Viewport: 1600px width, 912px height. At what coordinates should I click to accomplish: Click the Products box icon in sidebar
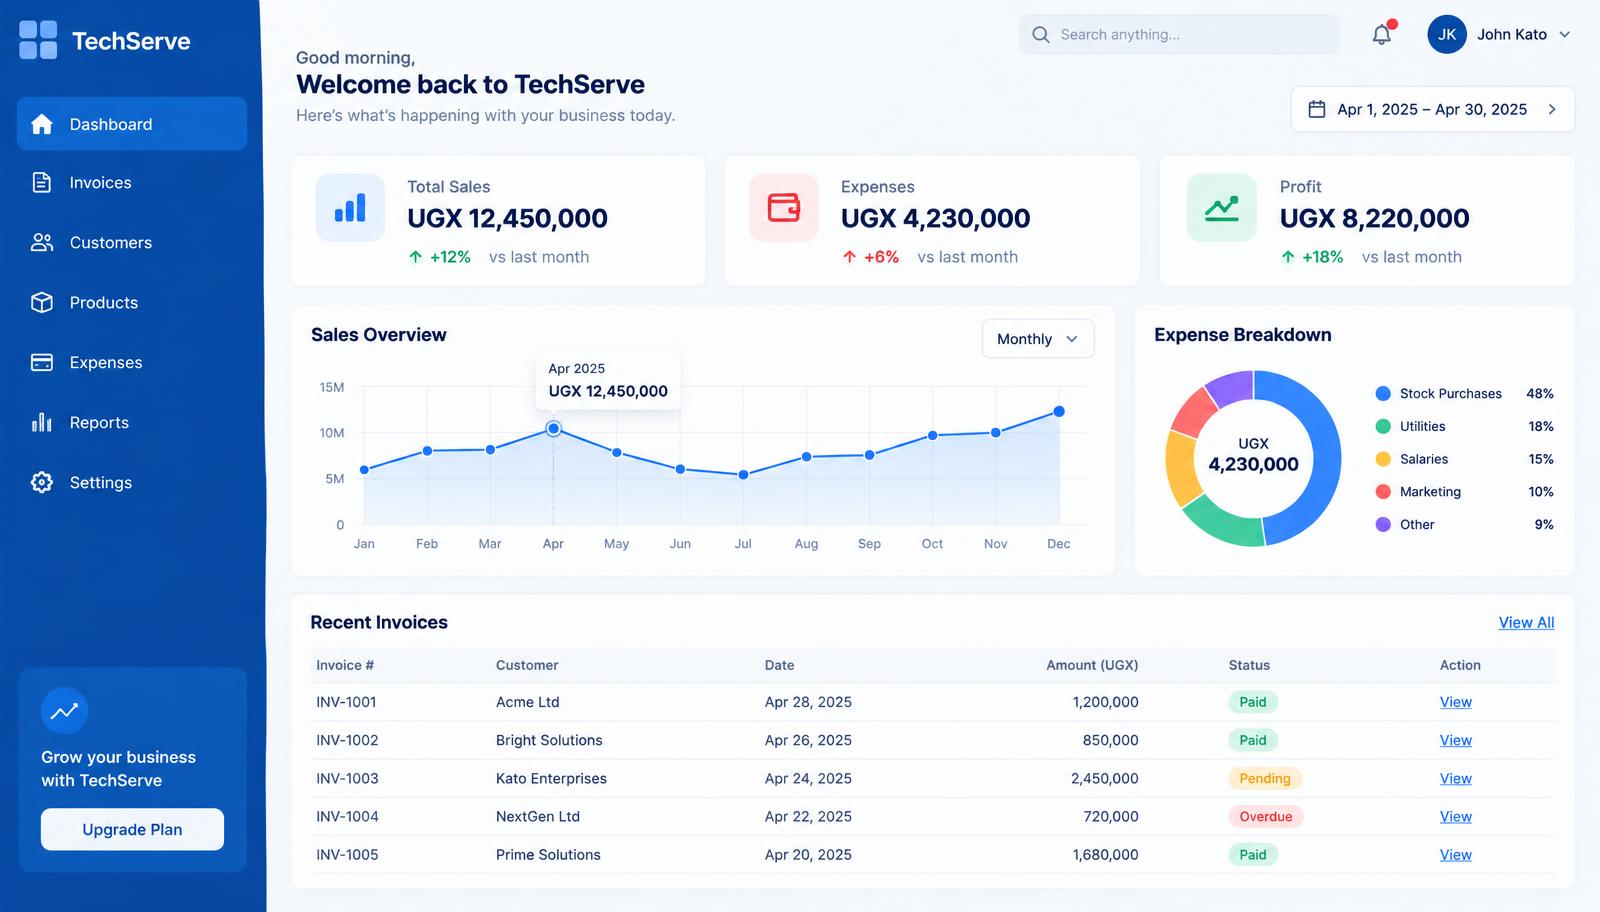coord(42,302)
